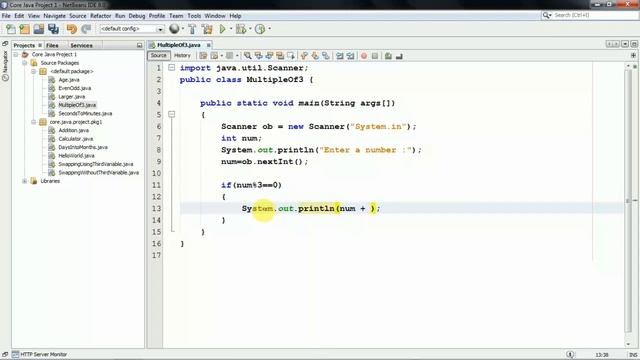Open the Debug menu
The width and height of the screenshot is (640, 360).
coord(137,16)
